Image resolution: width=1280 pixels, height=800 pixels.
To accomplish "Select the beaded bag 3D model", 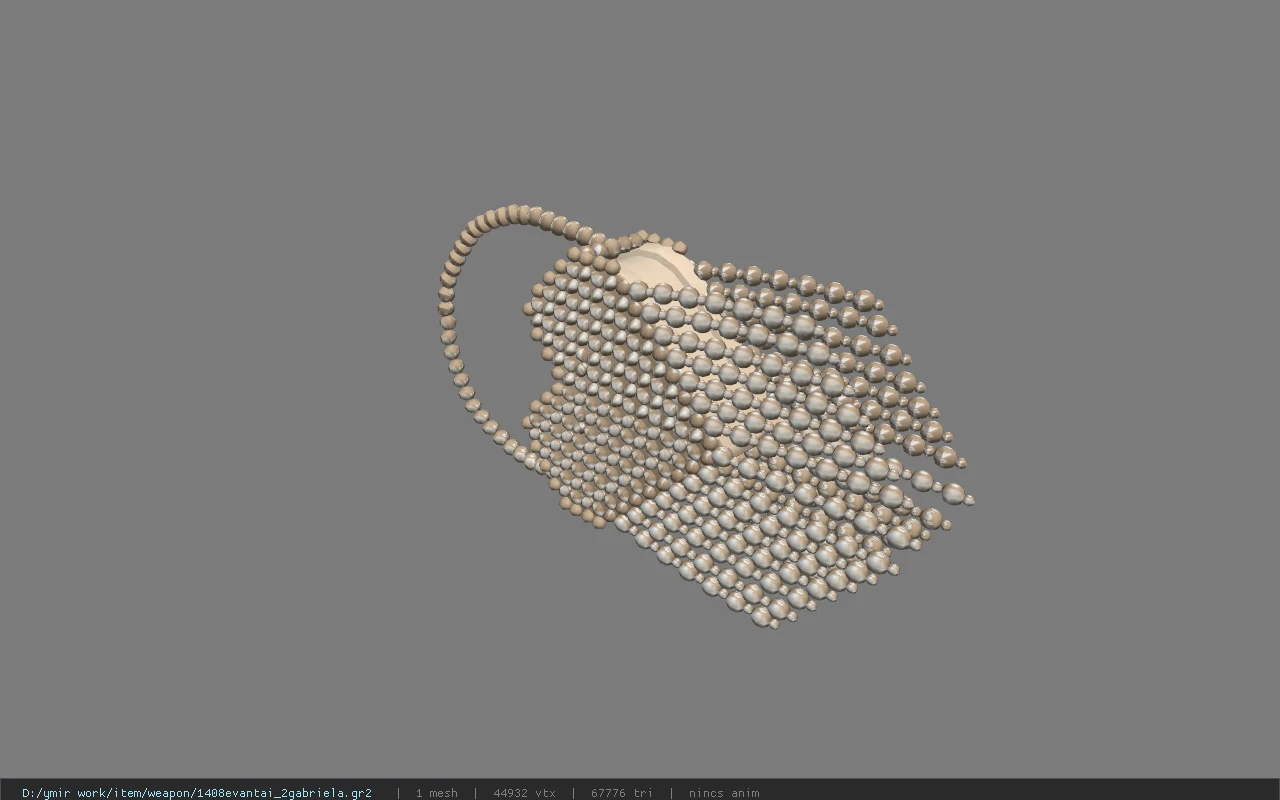I will [x=705, y=415].
